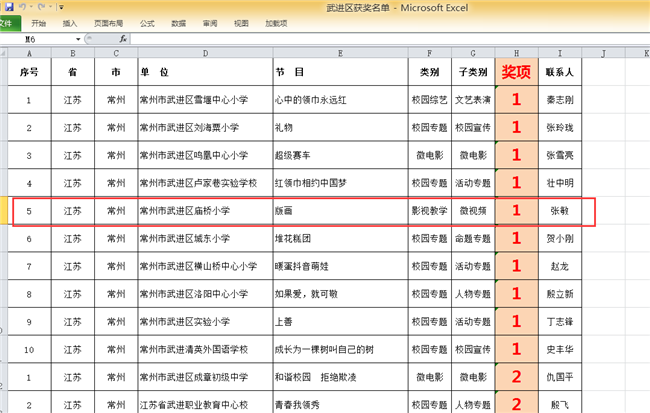Switch to the 开始 ribbon tab
Screen dimensions: 650x413
pos(38,22)
